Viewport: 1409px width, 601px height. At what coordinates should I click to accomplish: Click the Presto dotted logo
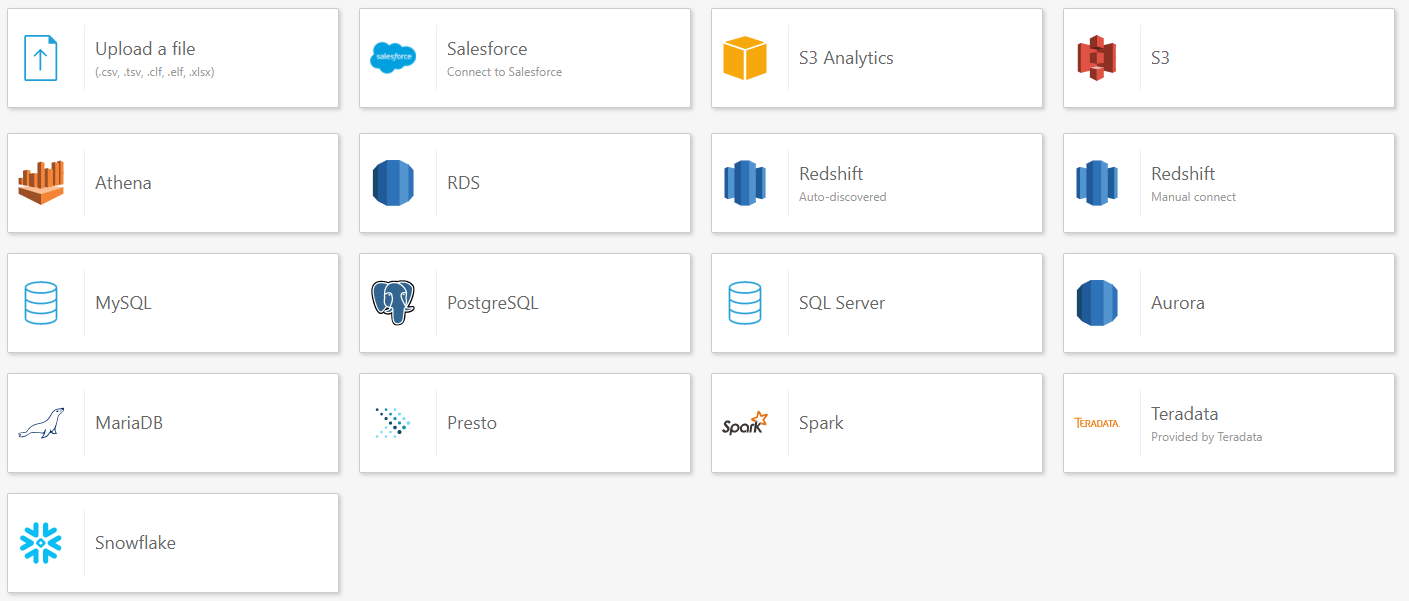pos(393,423)
